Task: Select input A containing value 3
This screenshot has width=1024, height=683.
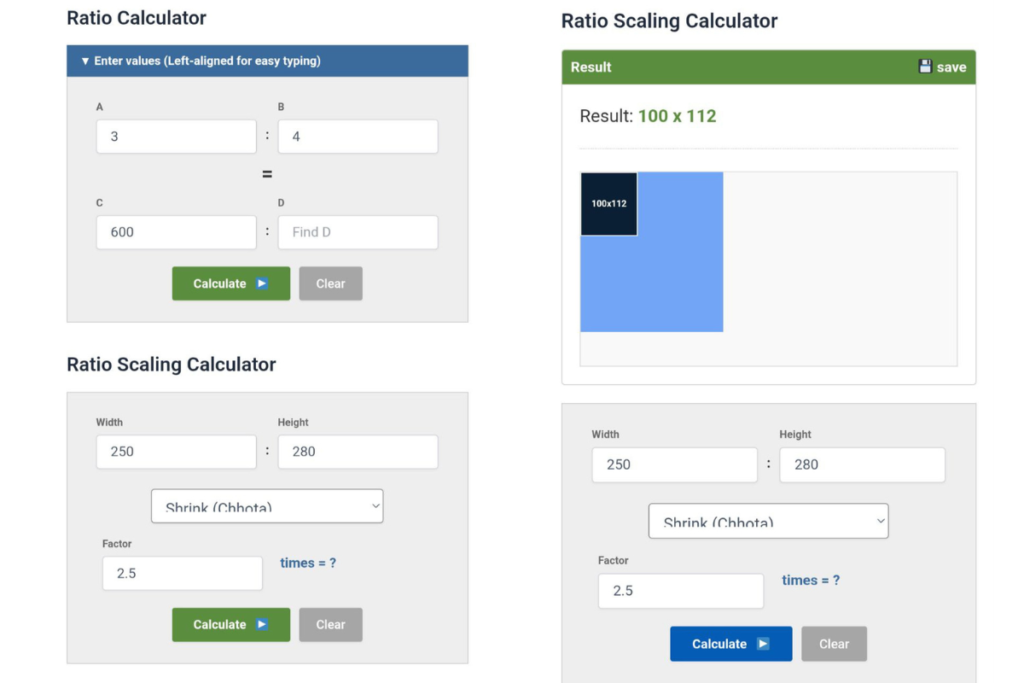Action: pos(176,136)
